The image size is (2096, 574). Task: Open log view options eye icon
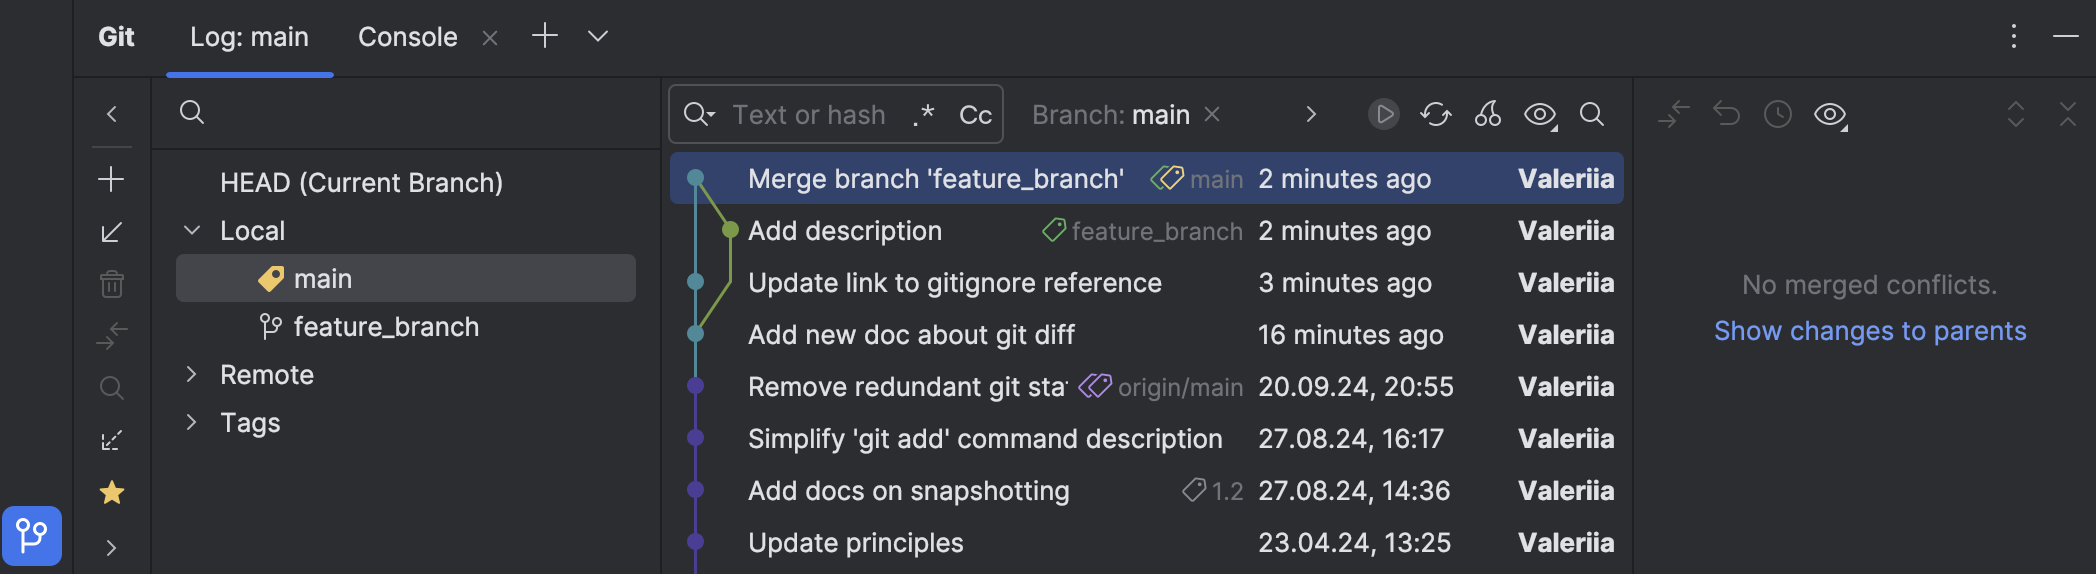click(1540, 115)
